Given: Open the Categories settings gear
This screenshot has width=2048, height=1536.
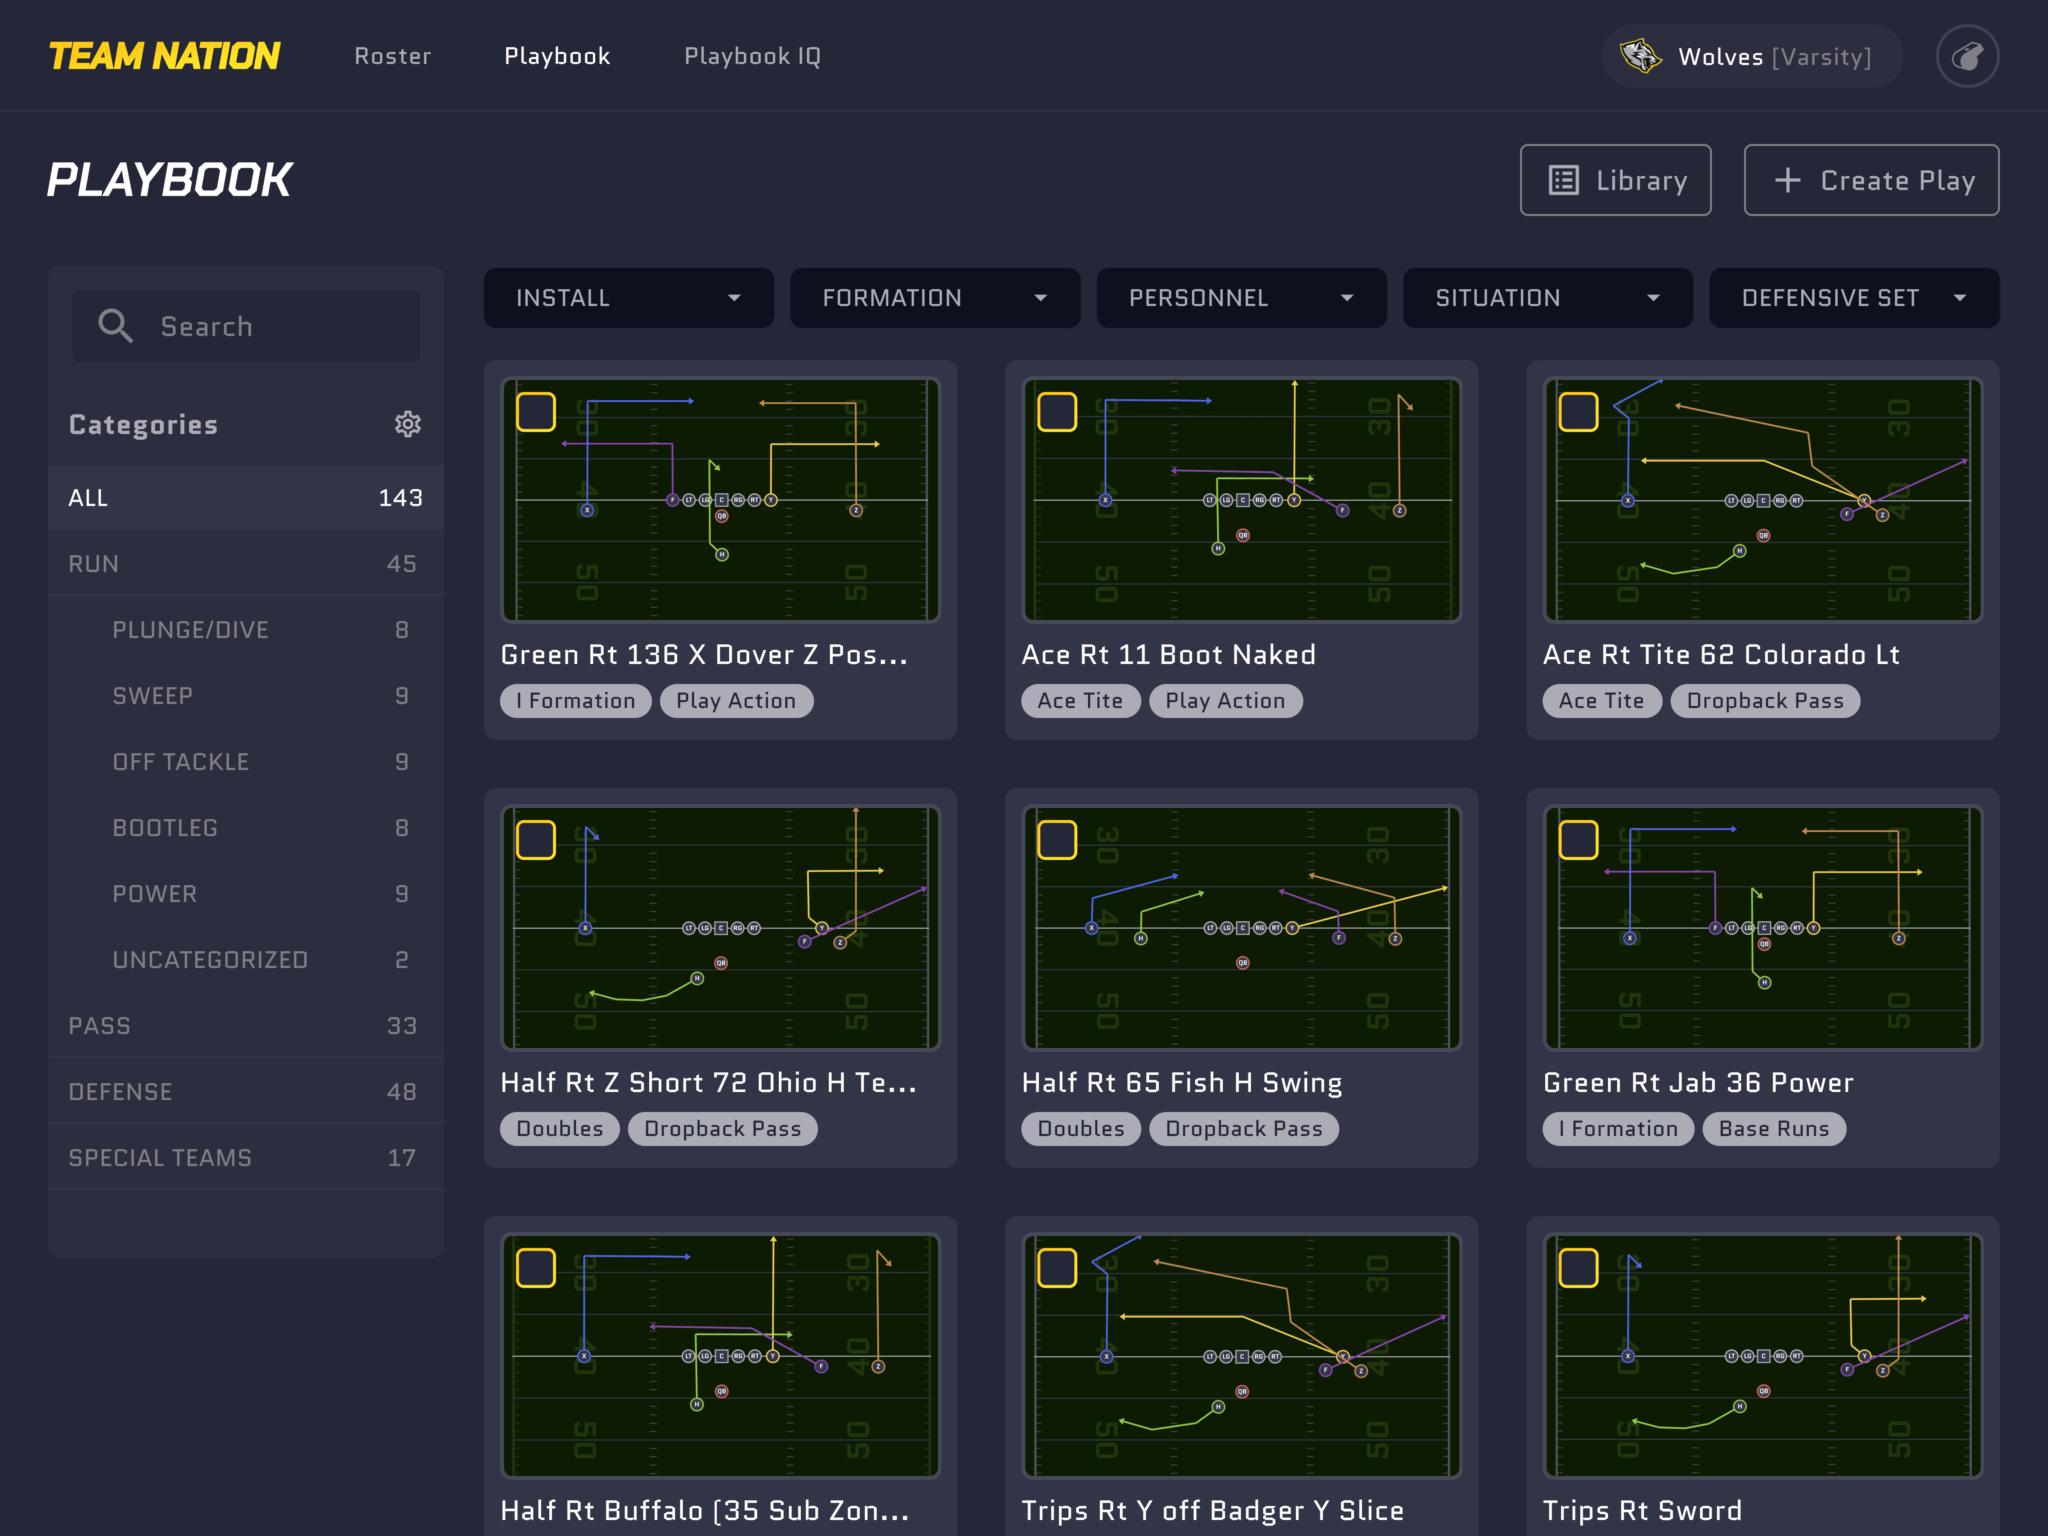Looking at the screenshot, I should (408, 424).
